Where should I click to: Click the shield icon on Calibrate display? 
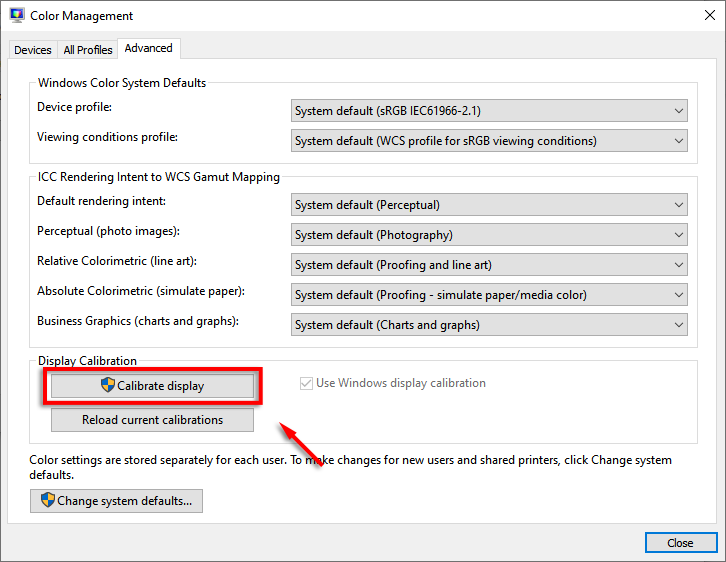click(108, 385)
